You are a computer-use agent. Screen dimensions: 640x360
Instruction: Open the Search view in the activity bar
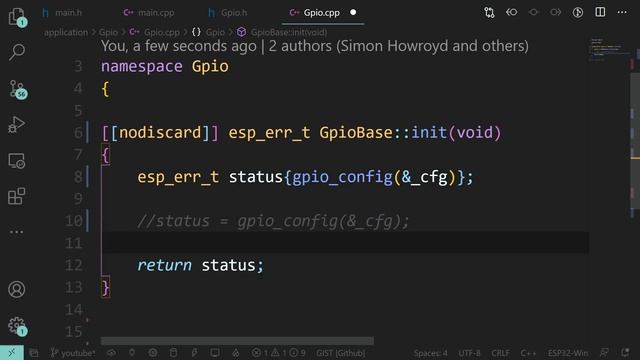click(17, 52)
